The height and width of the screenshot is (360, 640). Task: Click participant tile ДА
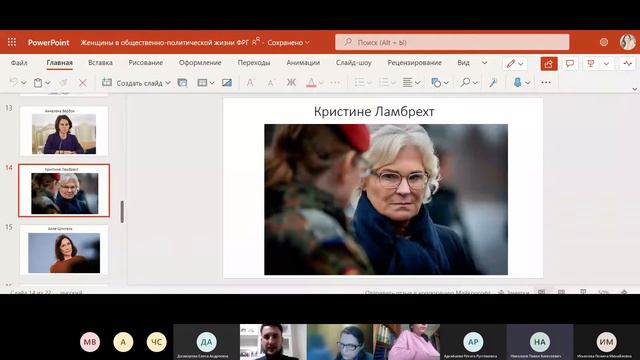(206, 342)
